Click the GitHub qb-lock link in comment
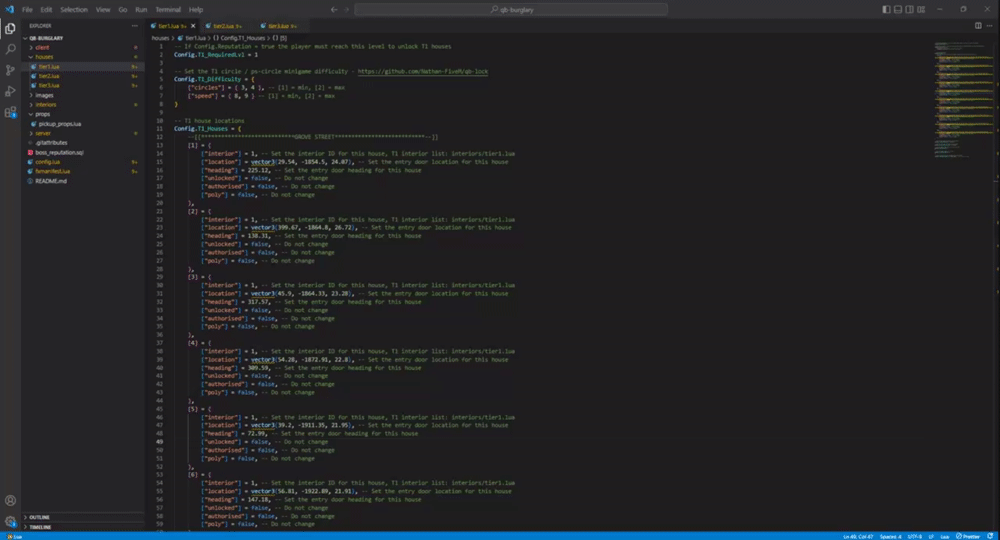 422,72
